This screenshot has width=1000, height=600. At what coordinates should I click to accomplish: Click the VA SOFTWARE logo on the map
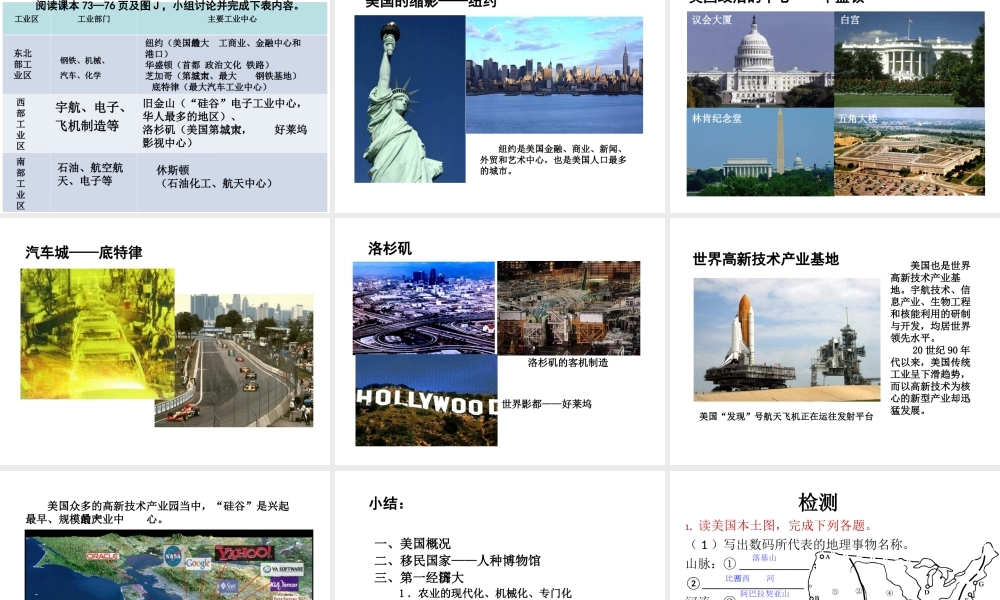click(283, 569)
